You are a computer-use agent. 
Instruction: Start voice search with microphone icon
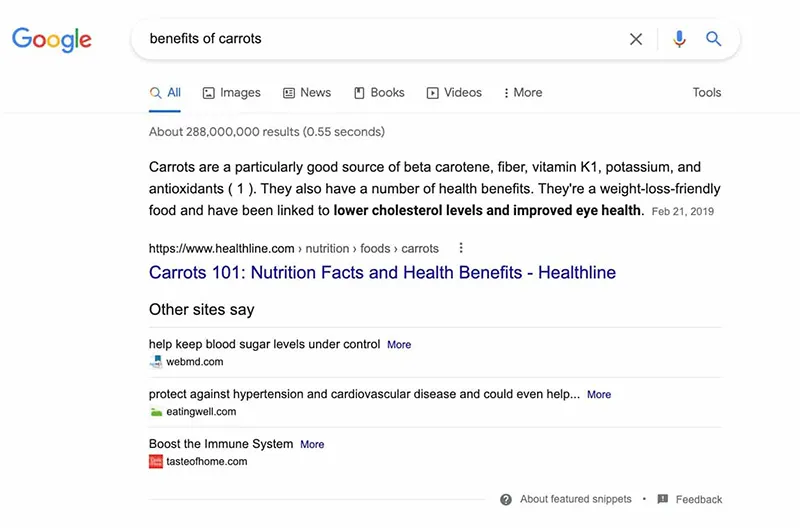(680, 39)
